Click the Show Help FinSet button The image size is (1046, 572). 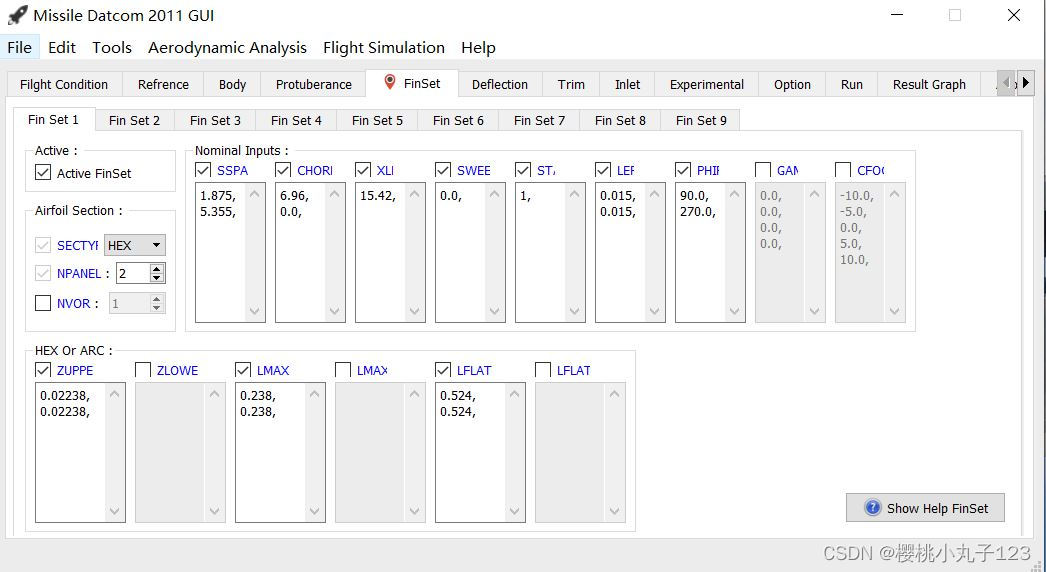925,508
